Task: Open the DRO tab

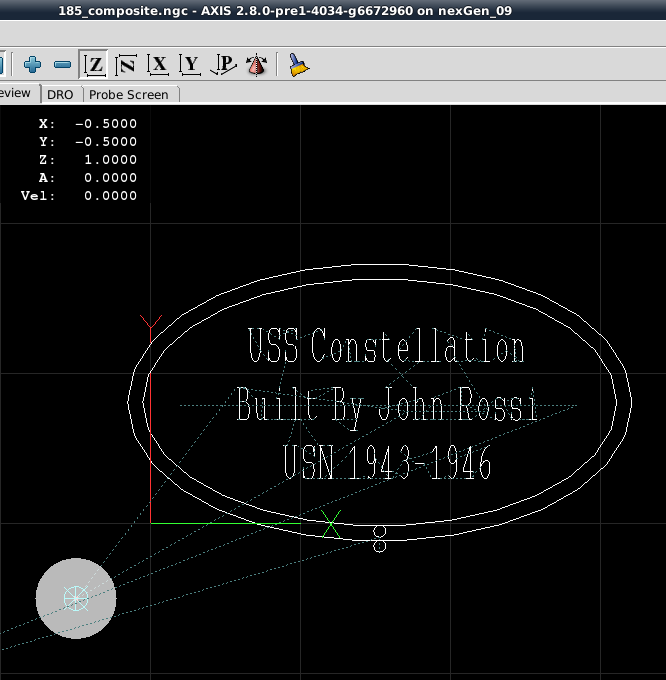Action: pyautogui.click(x=60, y=94)
